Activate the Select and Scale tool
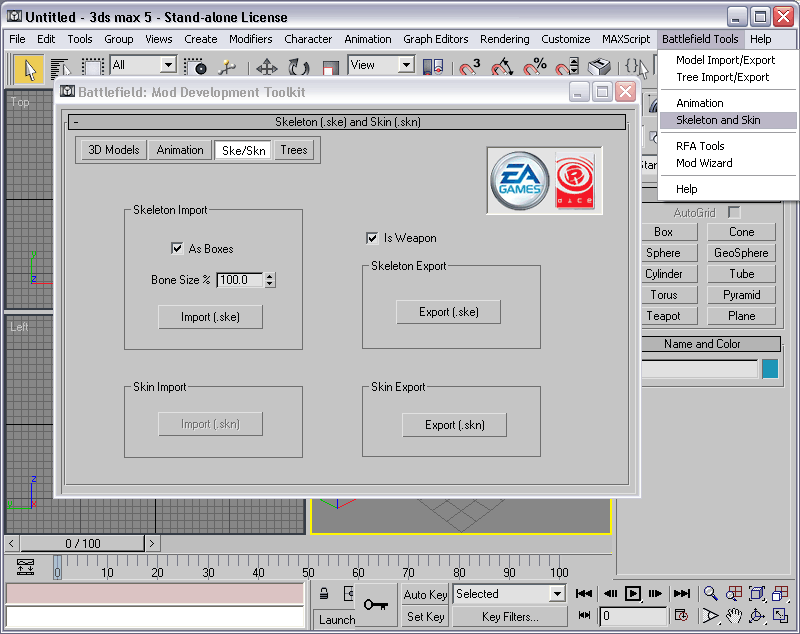Image resolution: width=800 pixels, height=634 pixels. click(331, 68)
